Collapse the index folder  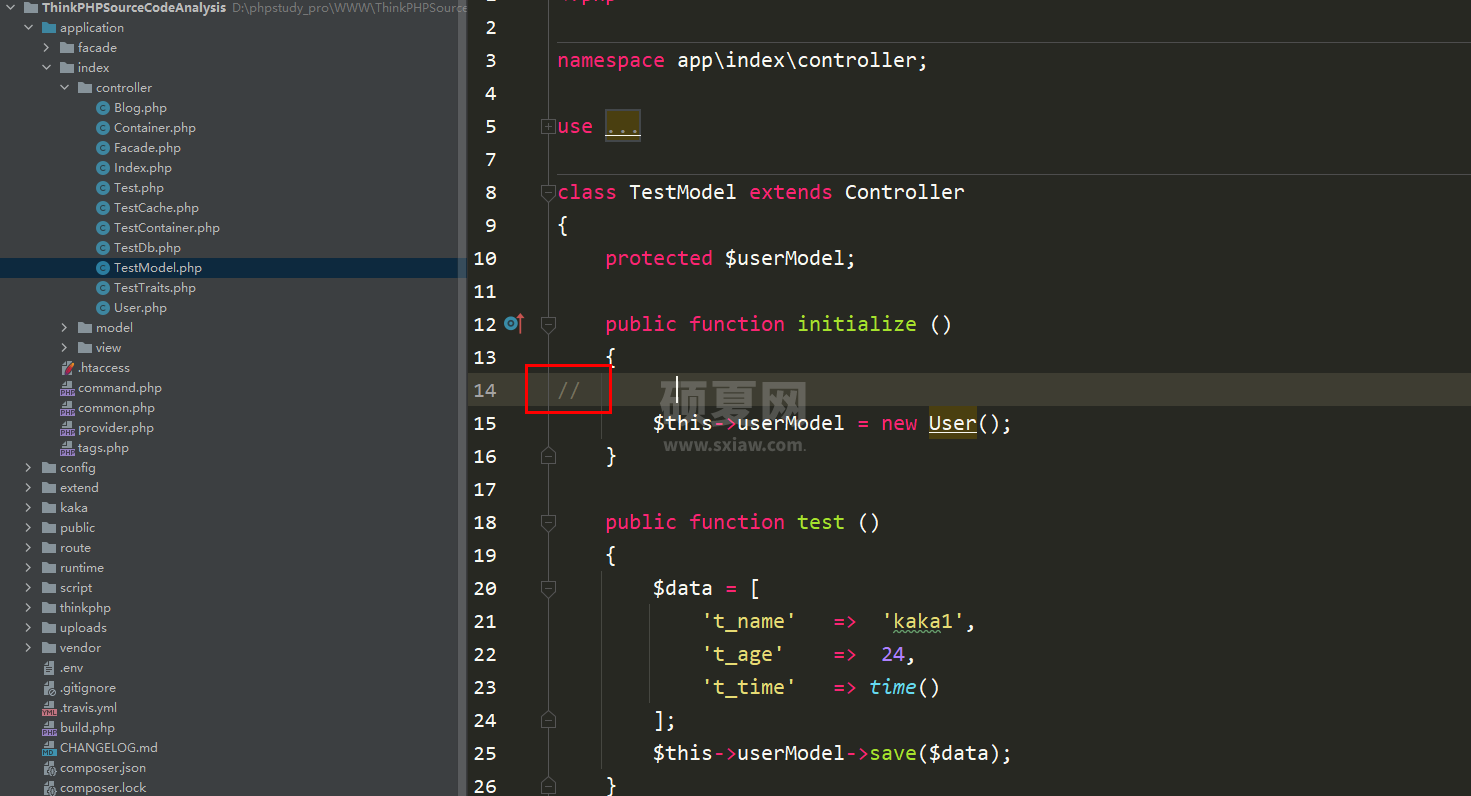(x=47, y=68)
